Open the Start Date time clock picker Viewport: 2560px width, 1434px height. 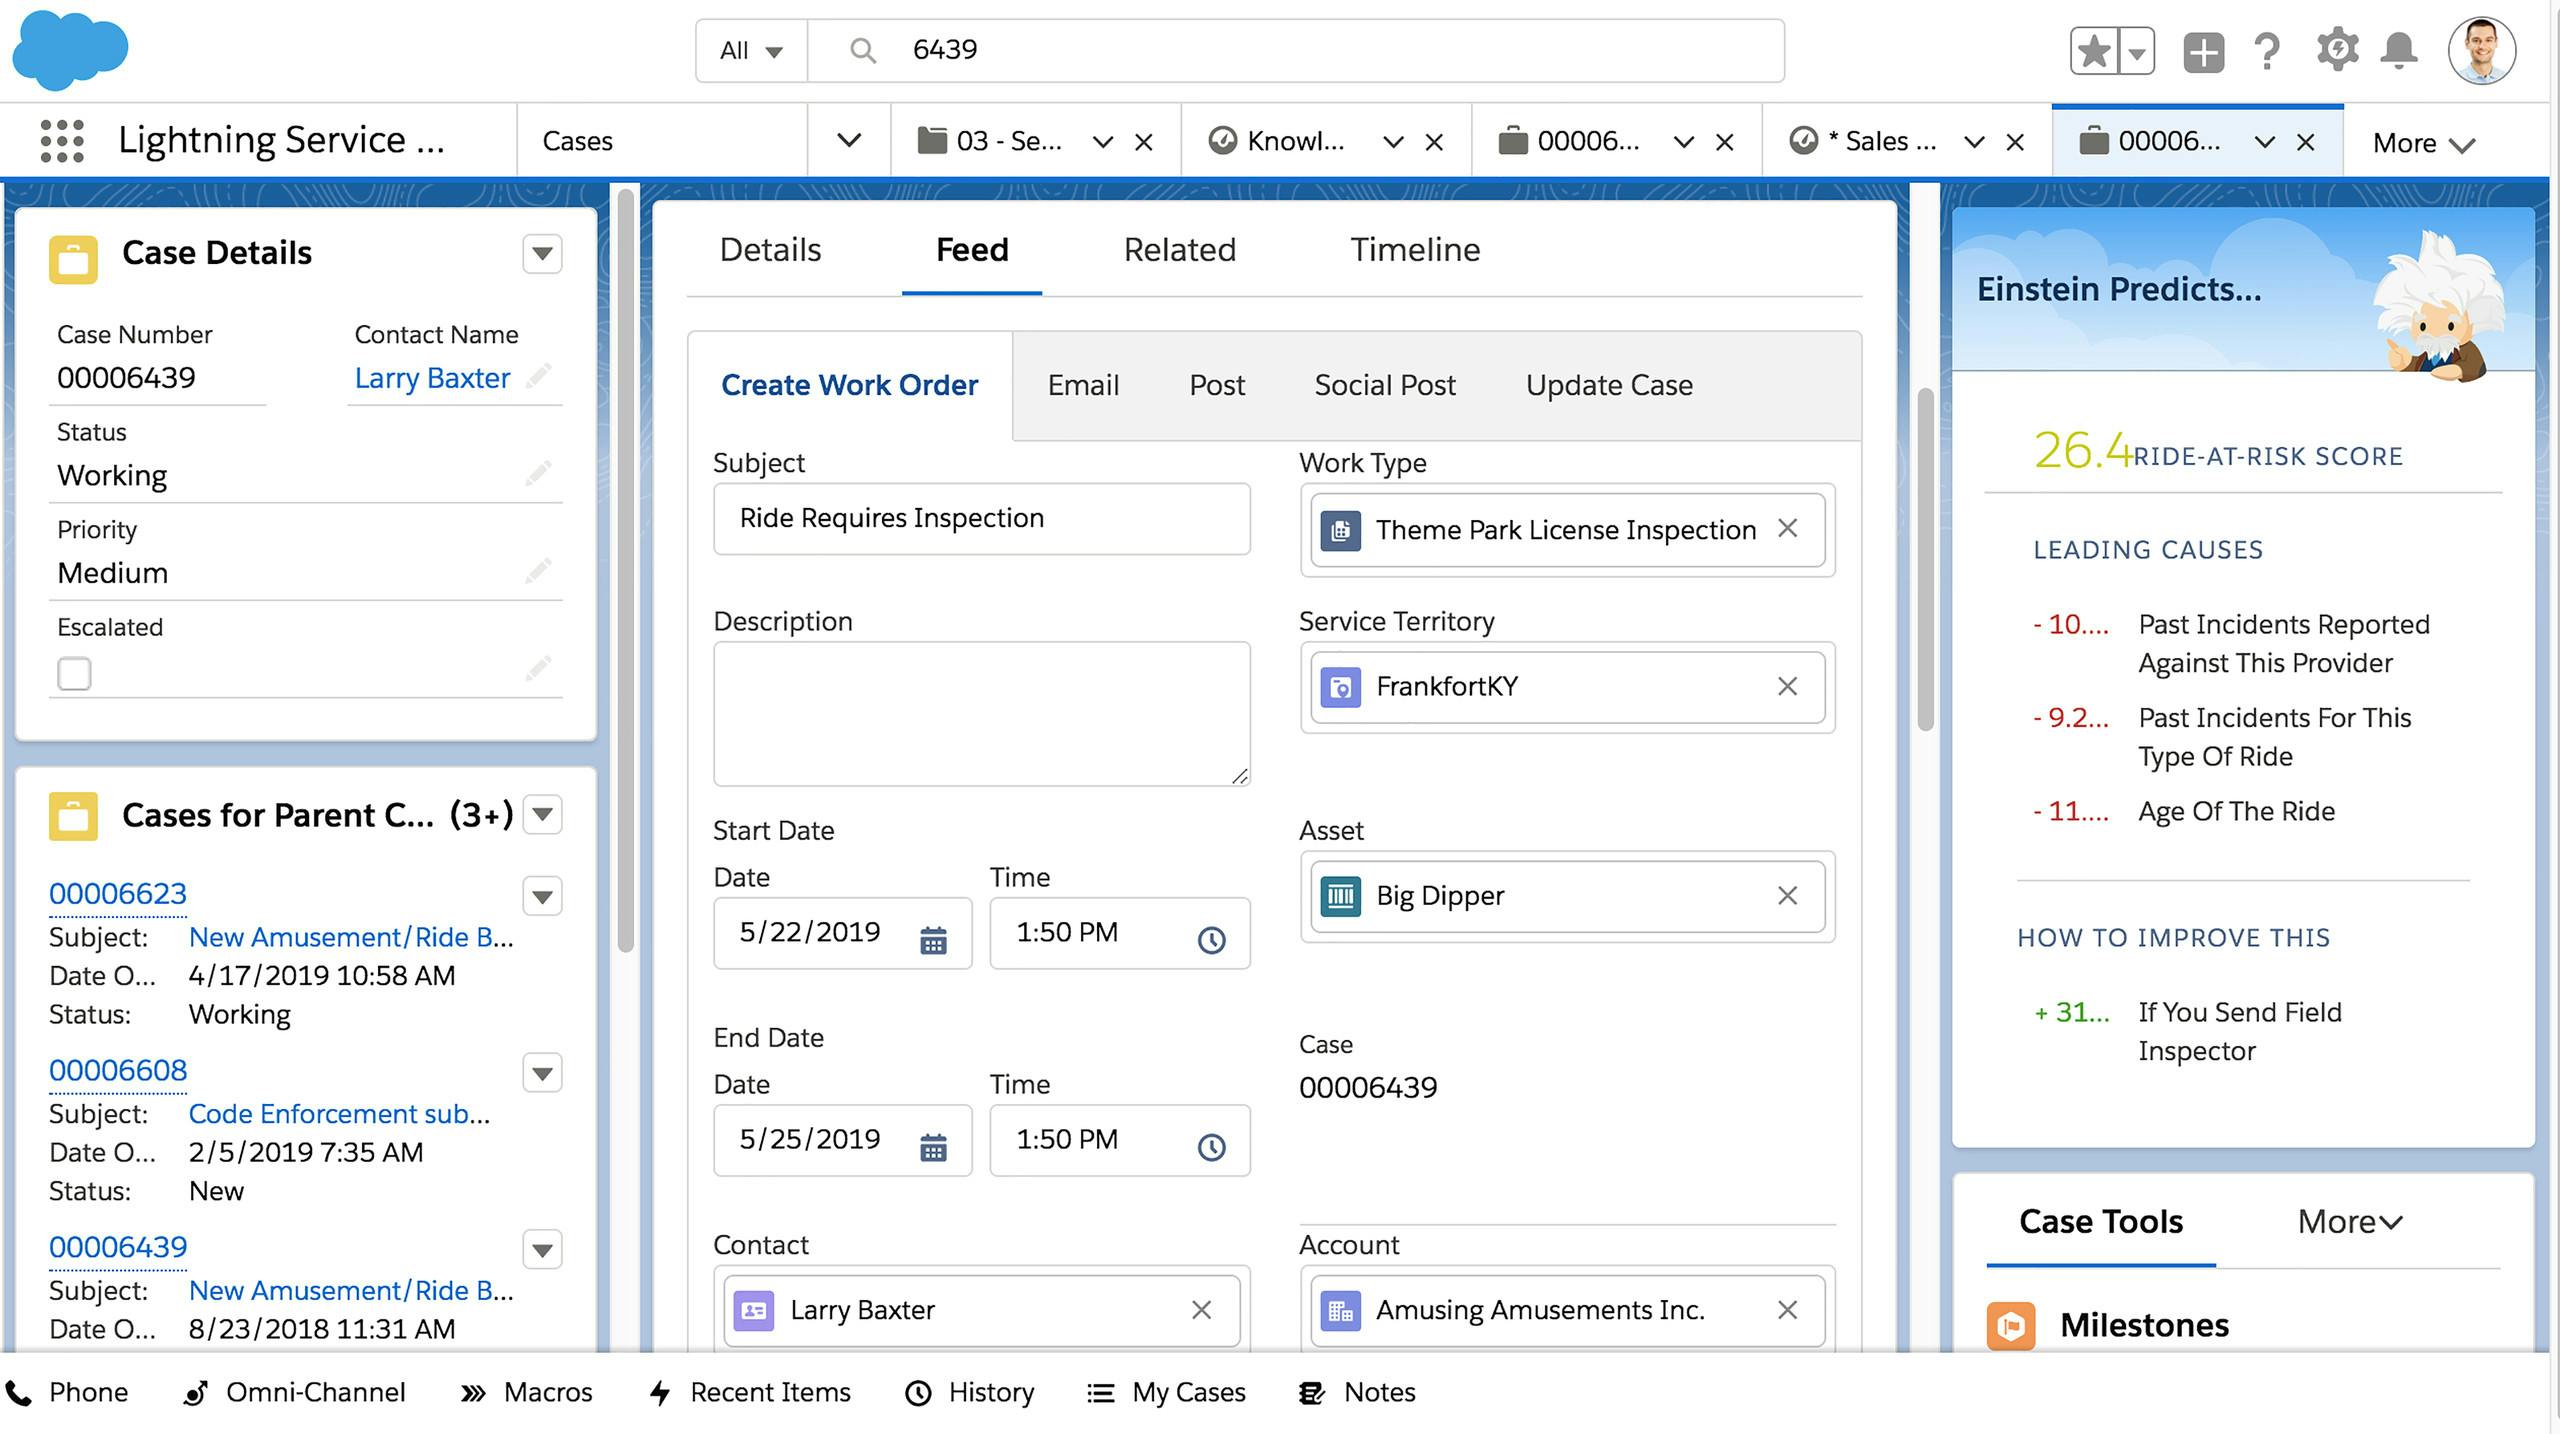pos(1211,939)
